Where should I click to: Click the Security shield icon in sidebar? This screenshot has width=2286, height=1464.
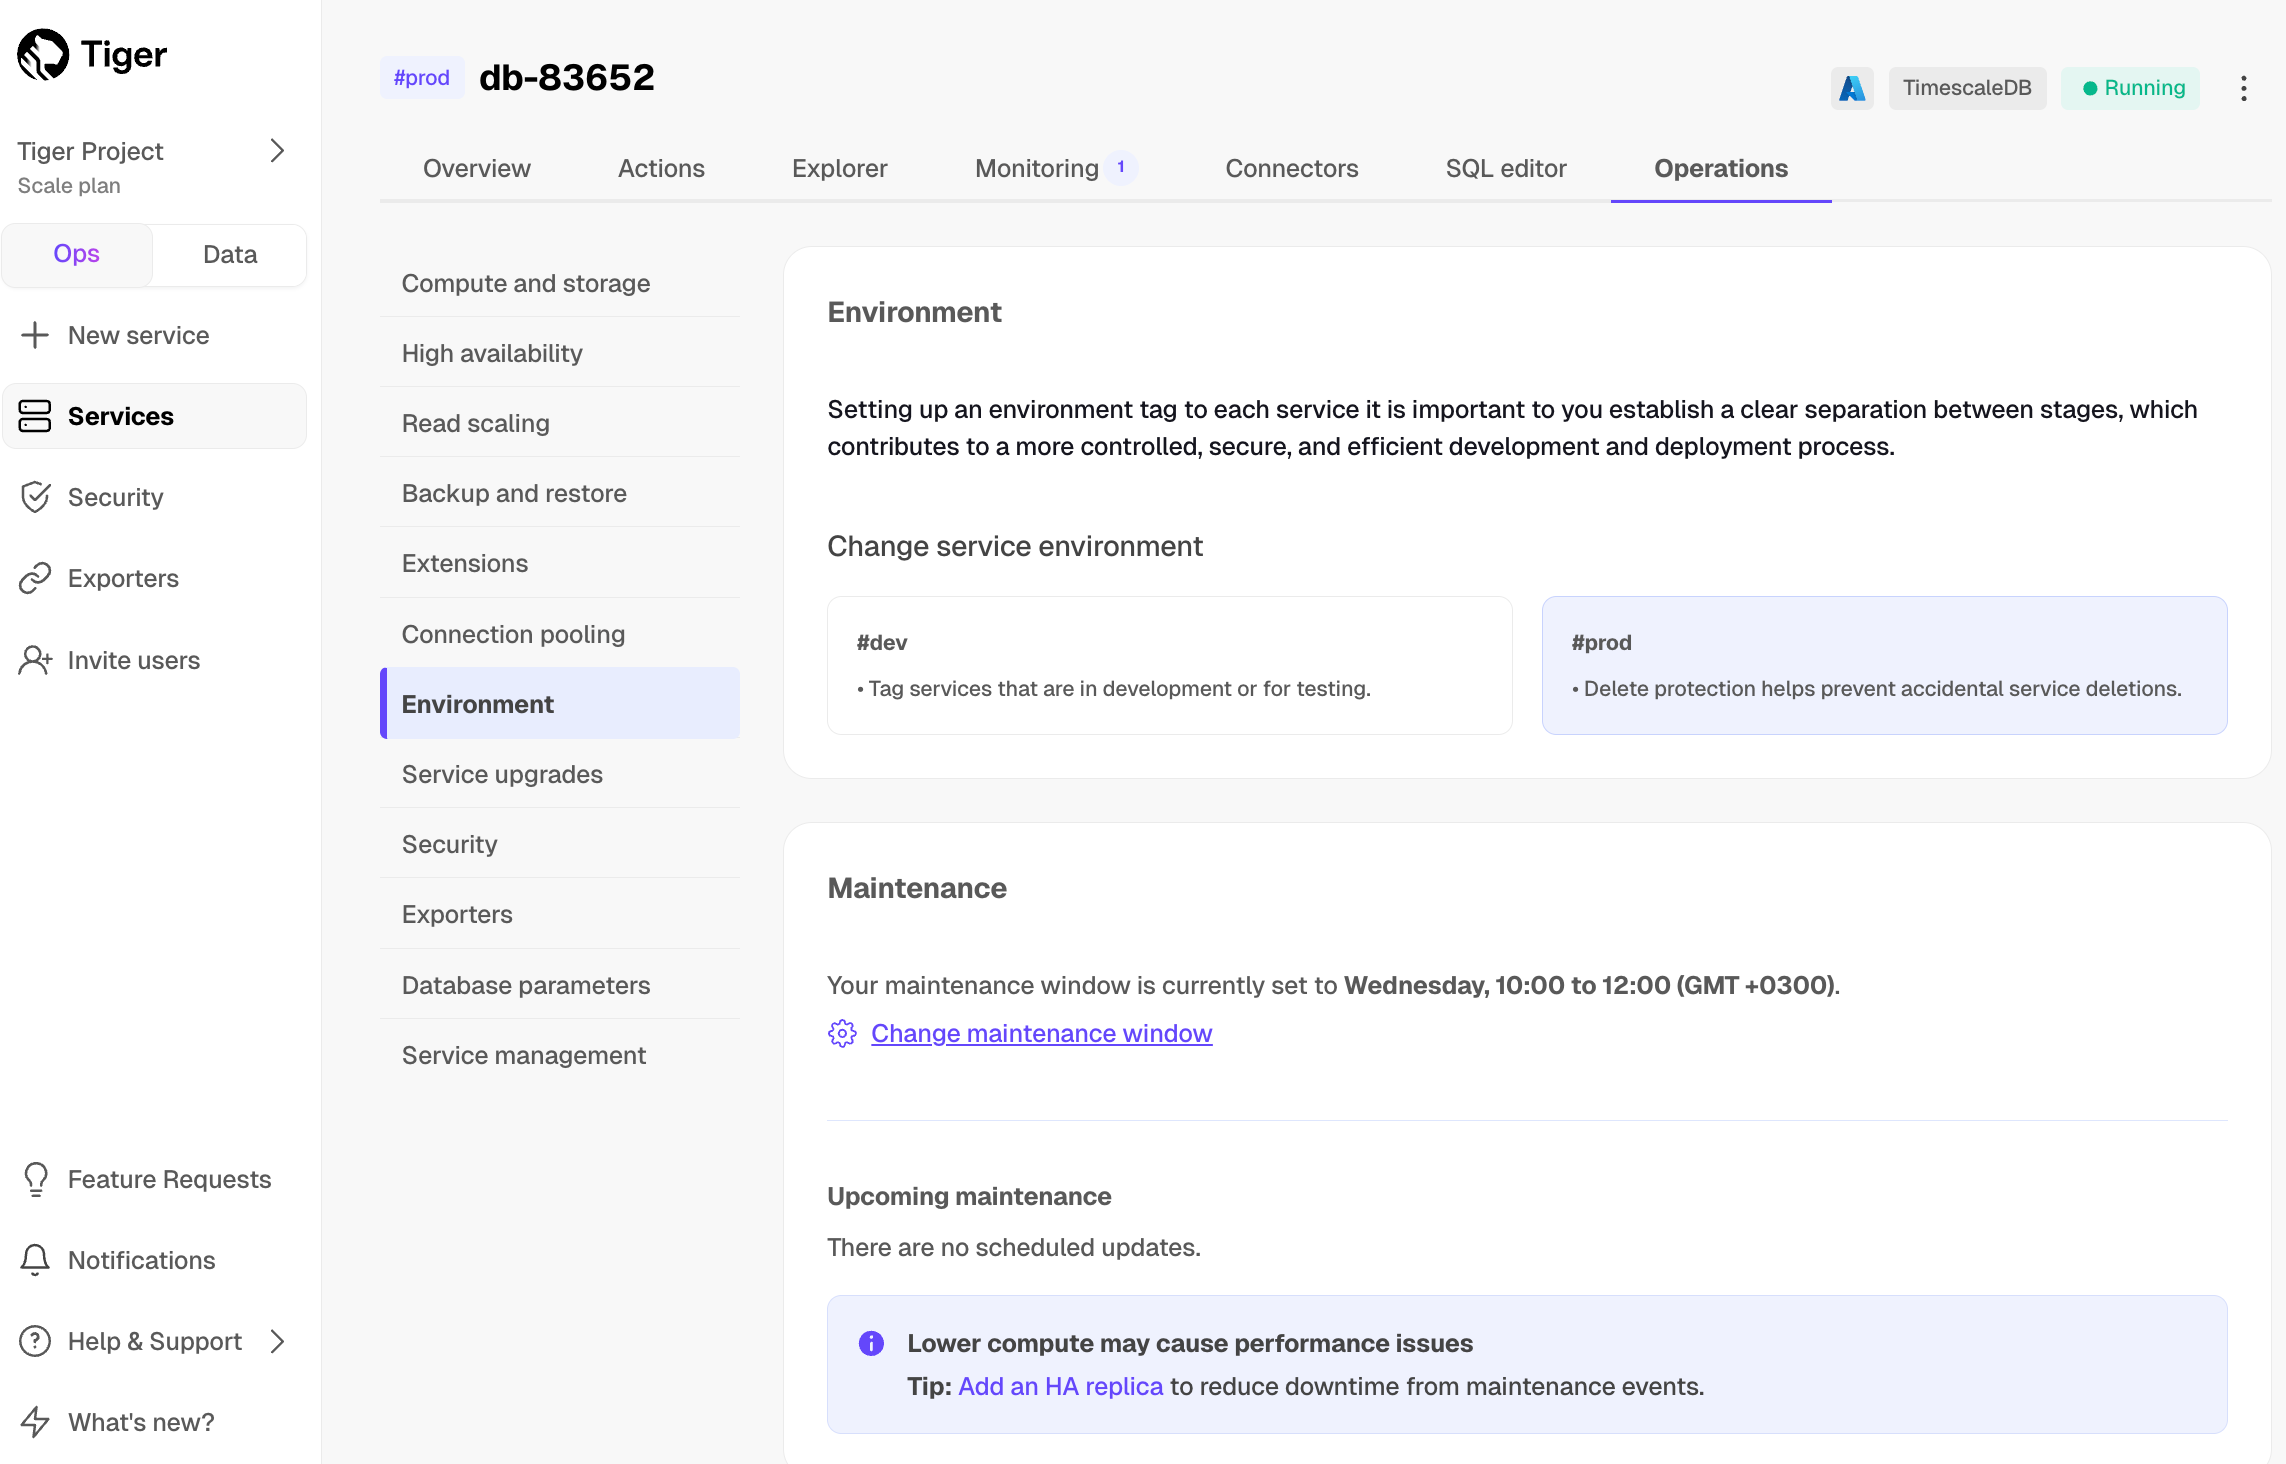(x=35, y=497)
